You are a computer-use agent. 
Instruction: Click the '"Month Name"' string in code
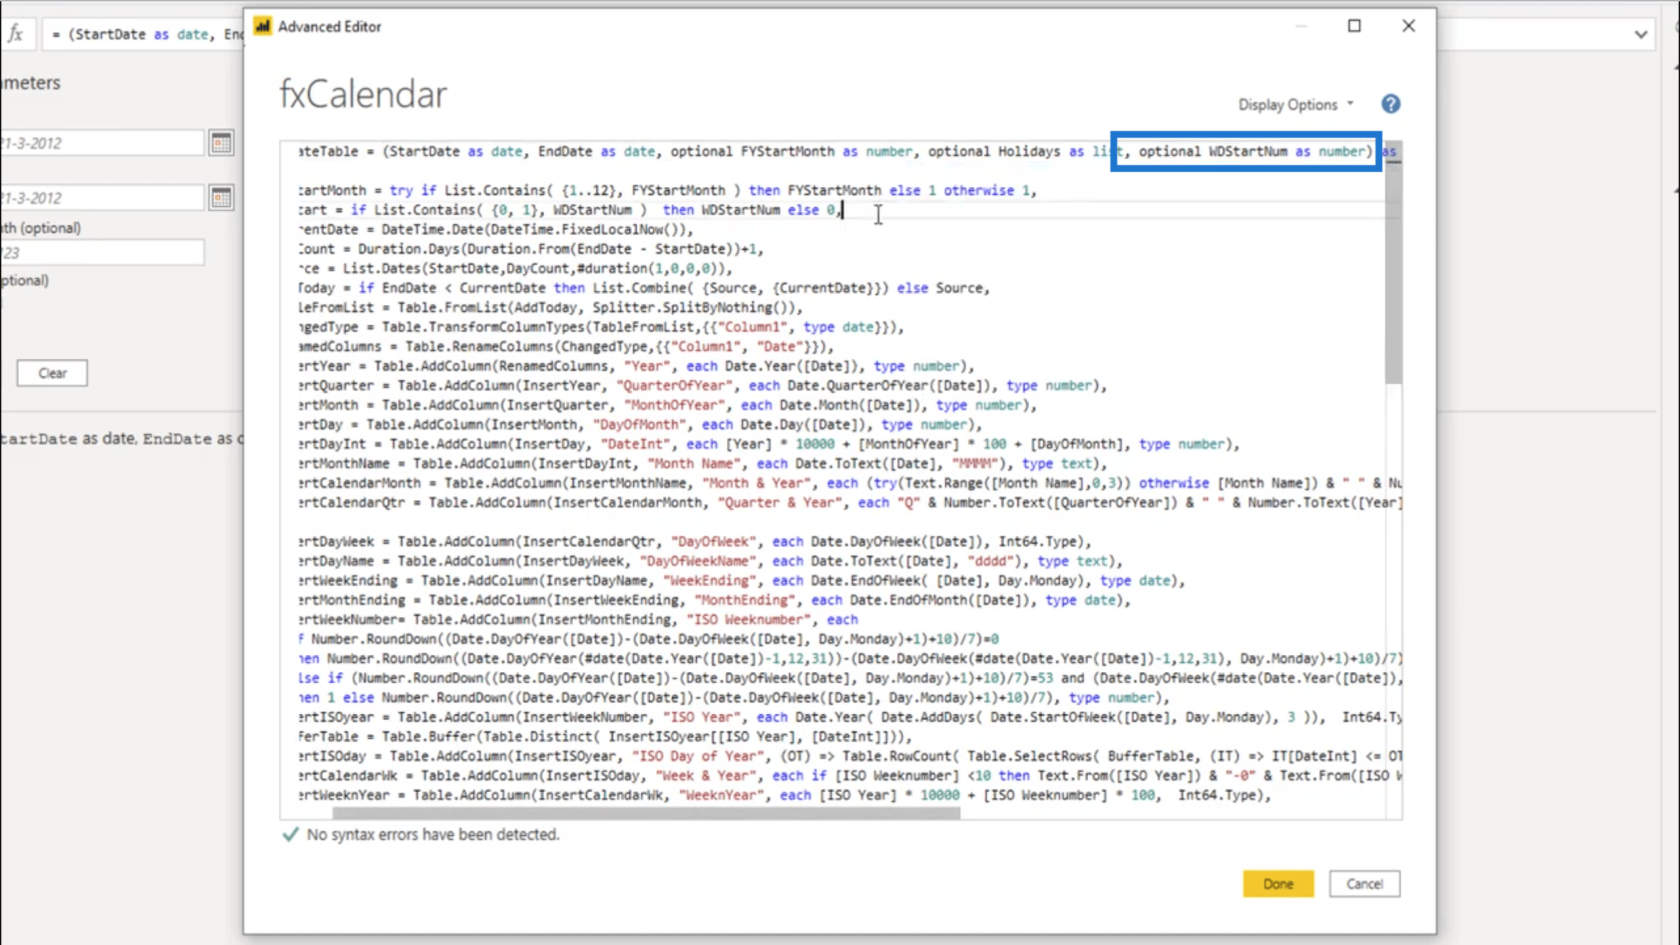694,463
